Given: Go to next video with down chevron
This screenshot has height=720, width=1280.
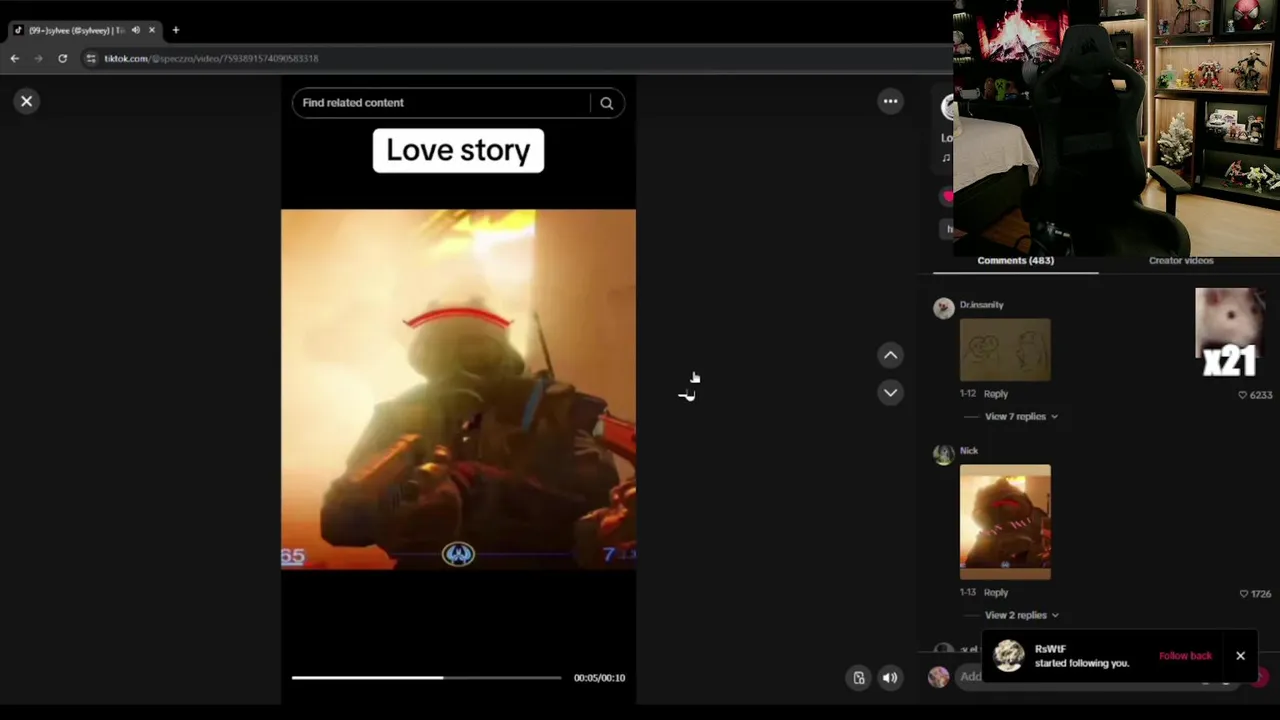Looking at the screenshot, I should point(890,393).
